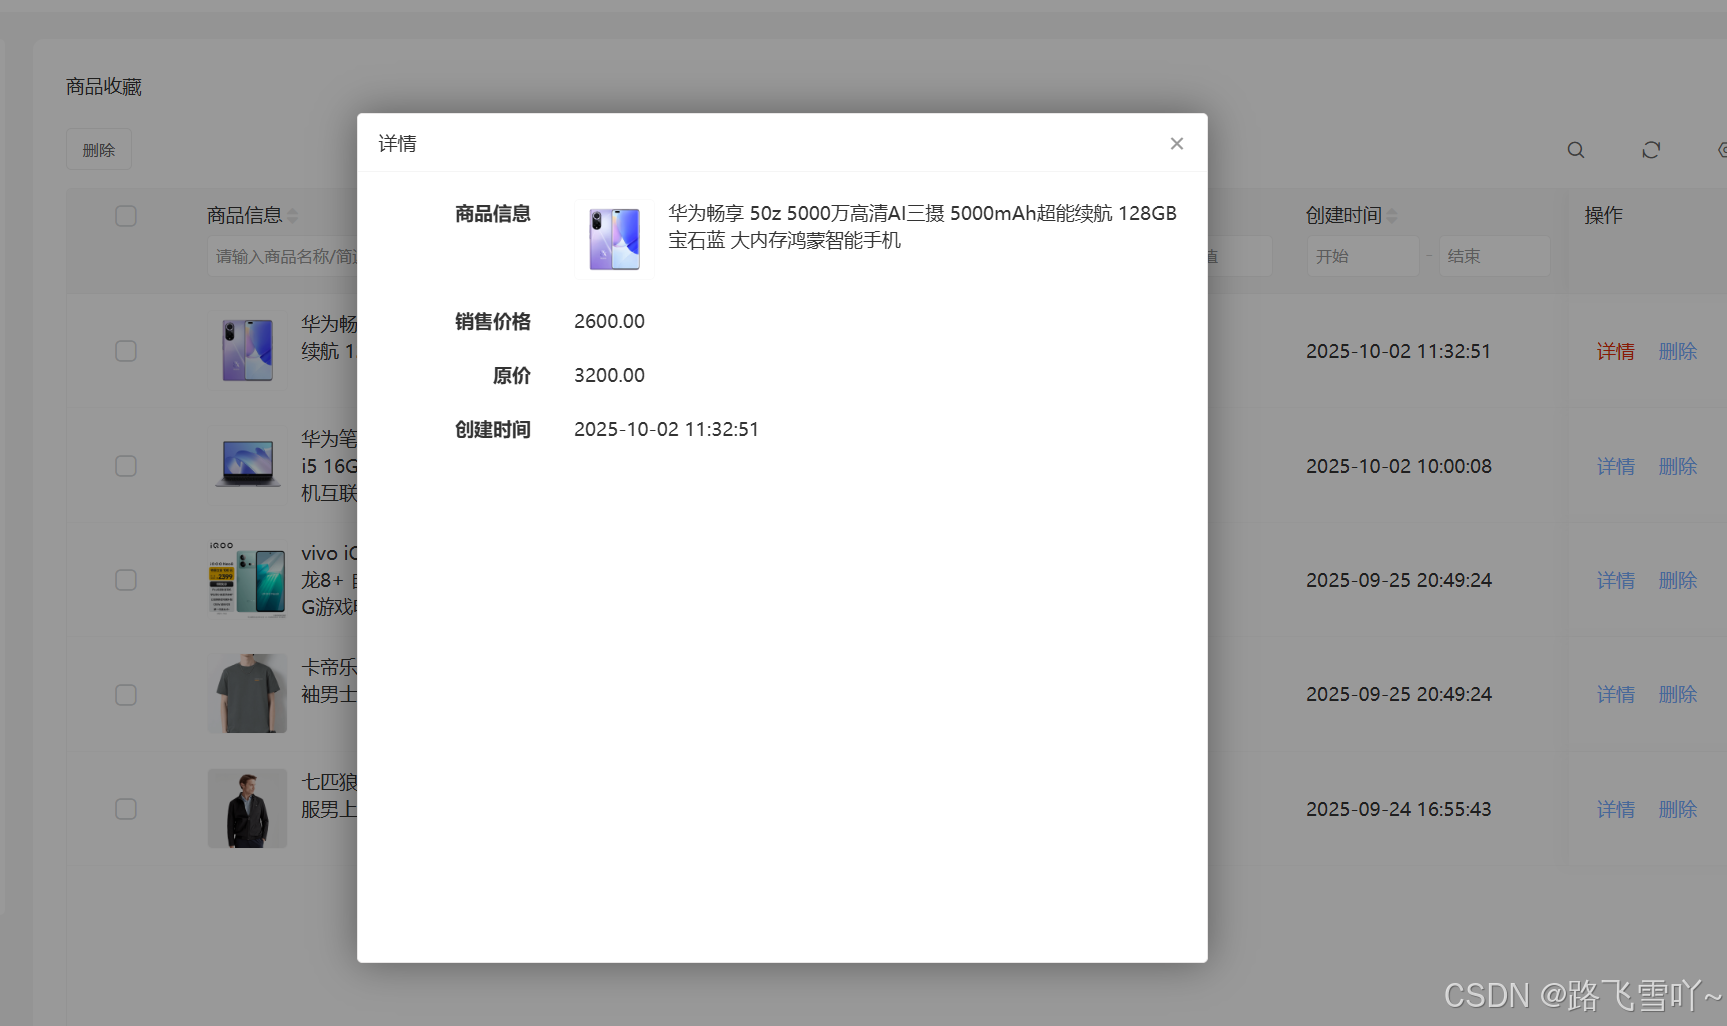Click 删除 for the vivo iQOO row
This screenshot has height=1026, width=1727.
point(1678,580)
